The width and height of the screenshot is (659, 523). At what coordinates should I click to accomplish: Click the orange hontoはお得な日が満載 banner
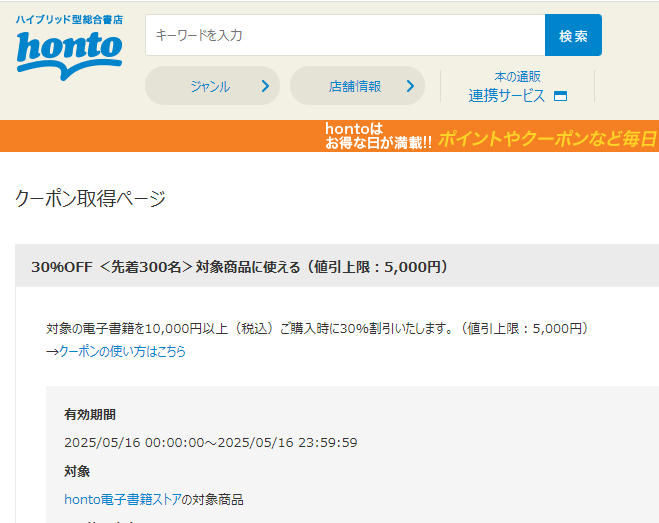[330, 136]
